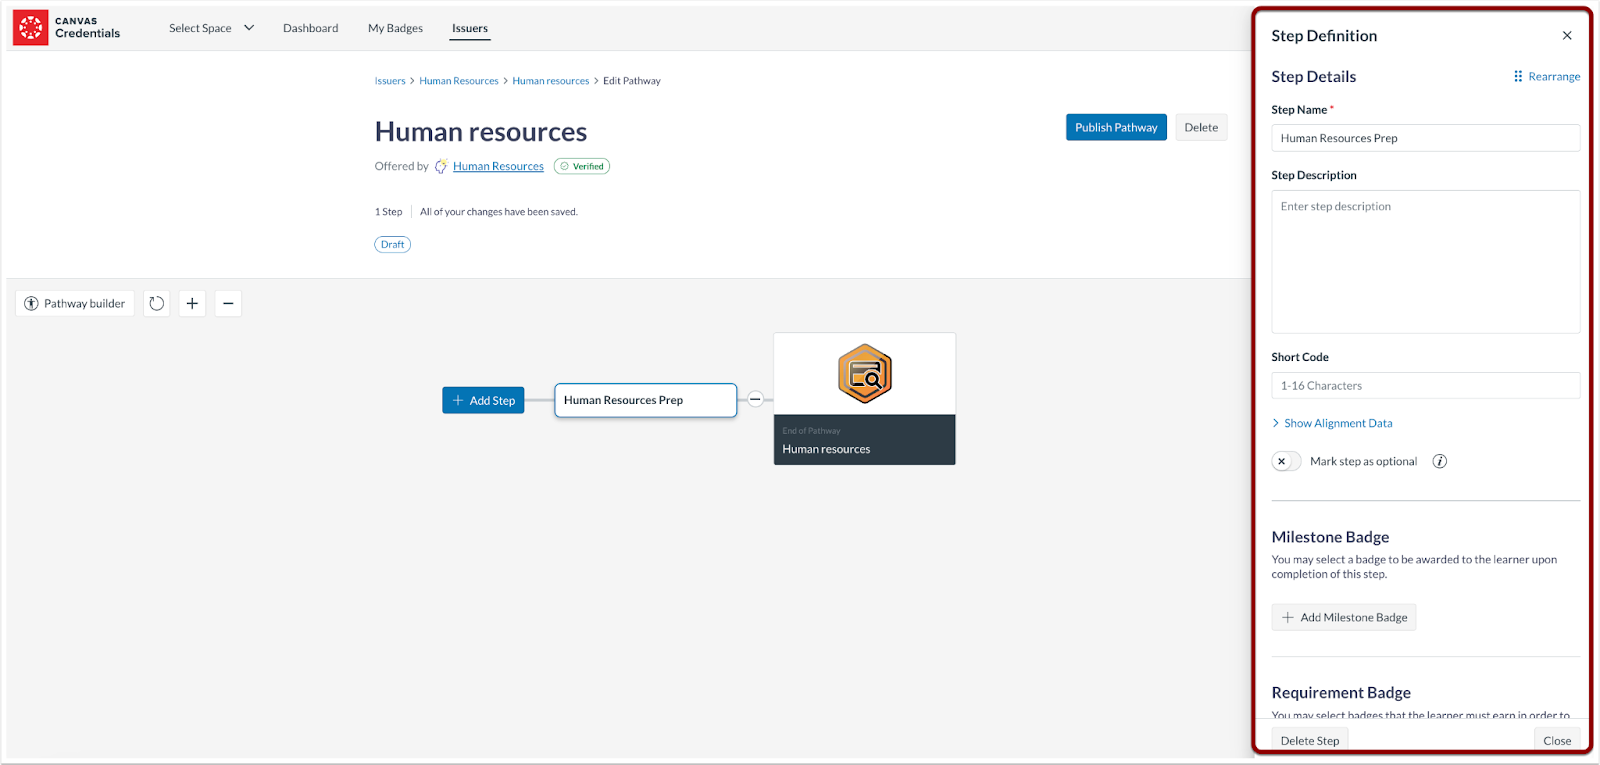The width and height of the screenshot is (1600, 765).
Task: Close the Step Definition panel with X
Action: pos(1567,36)
